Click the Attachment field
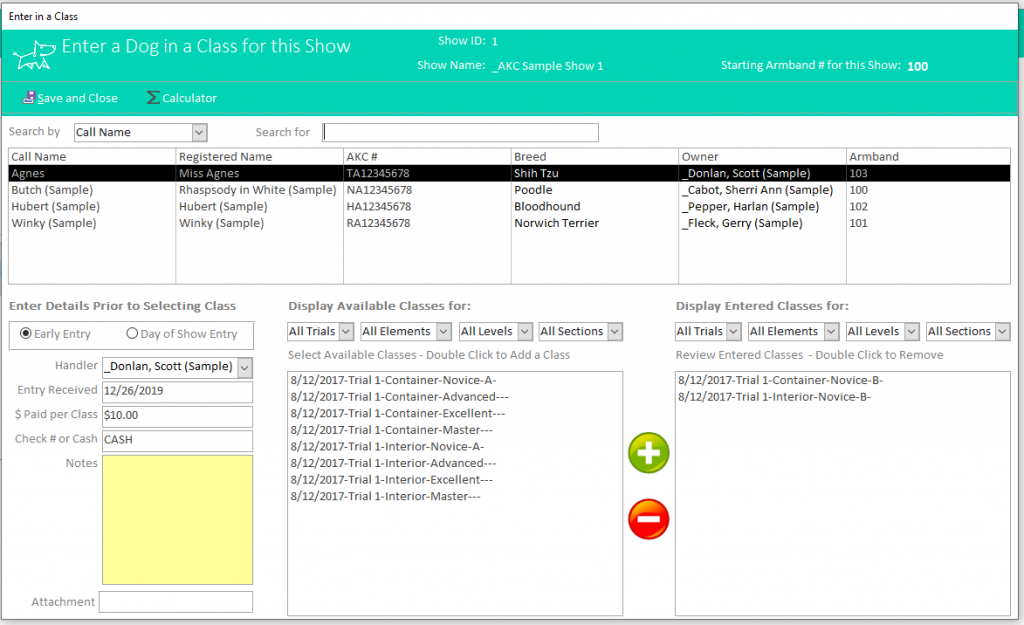 [176, 602]
